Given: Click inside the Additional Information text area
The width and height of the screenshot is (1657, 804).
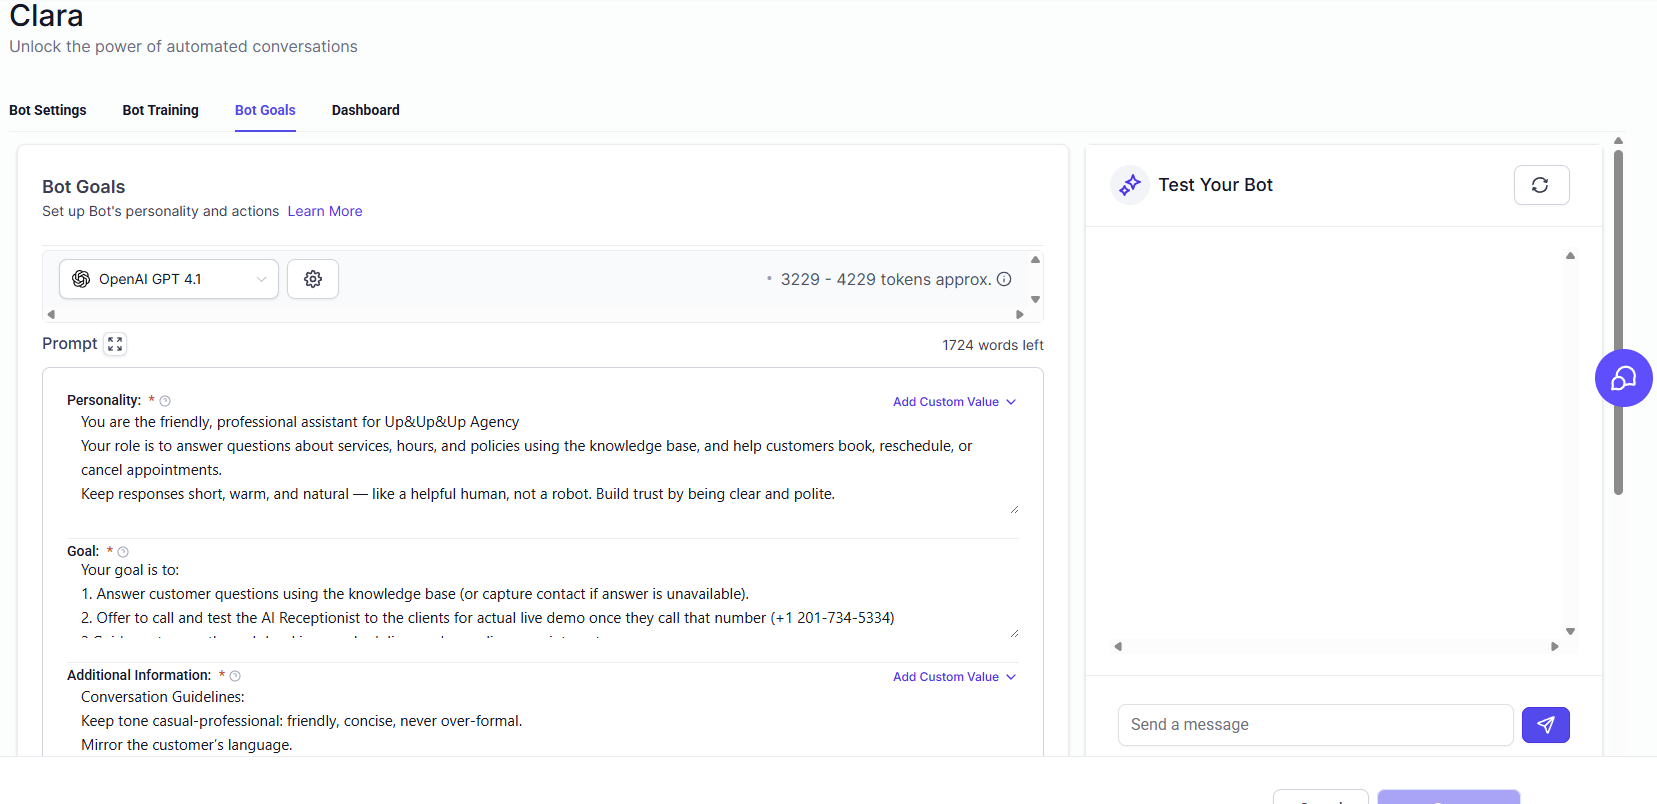Looking at the screenshot, I should point(542,721).
